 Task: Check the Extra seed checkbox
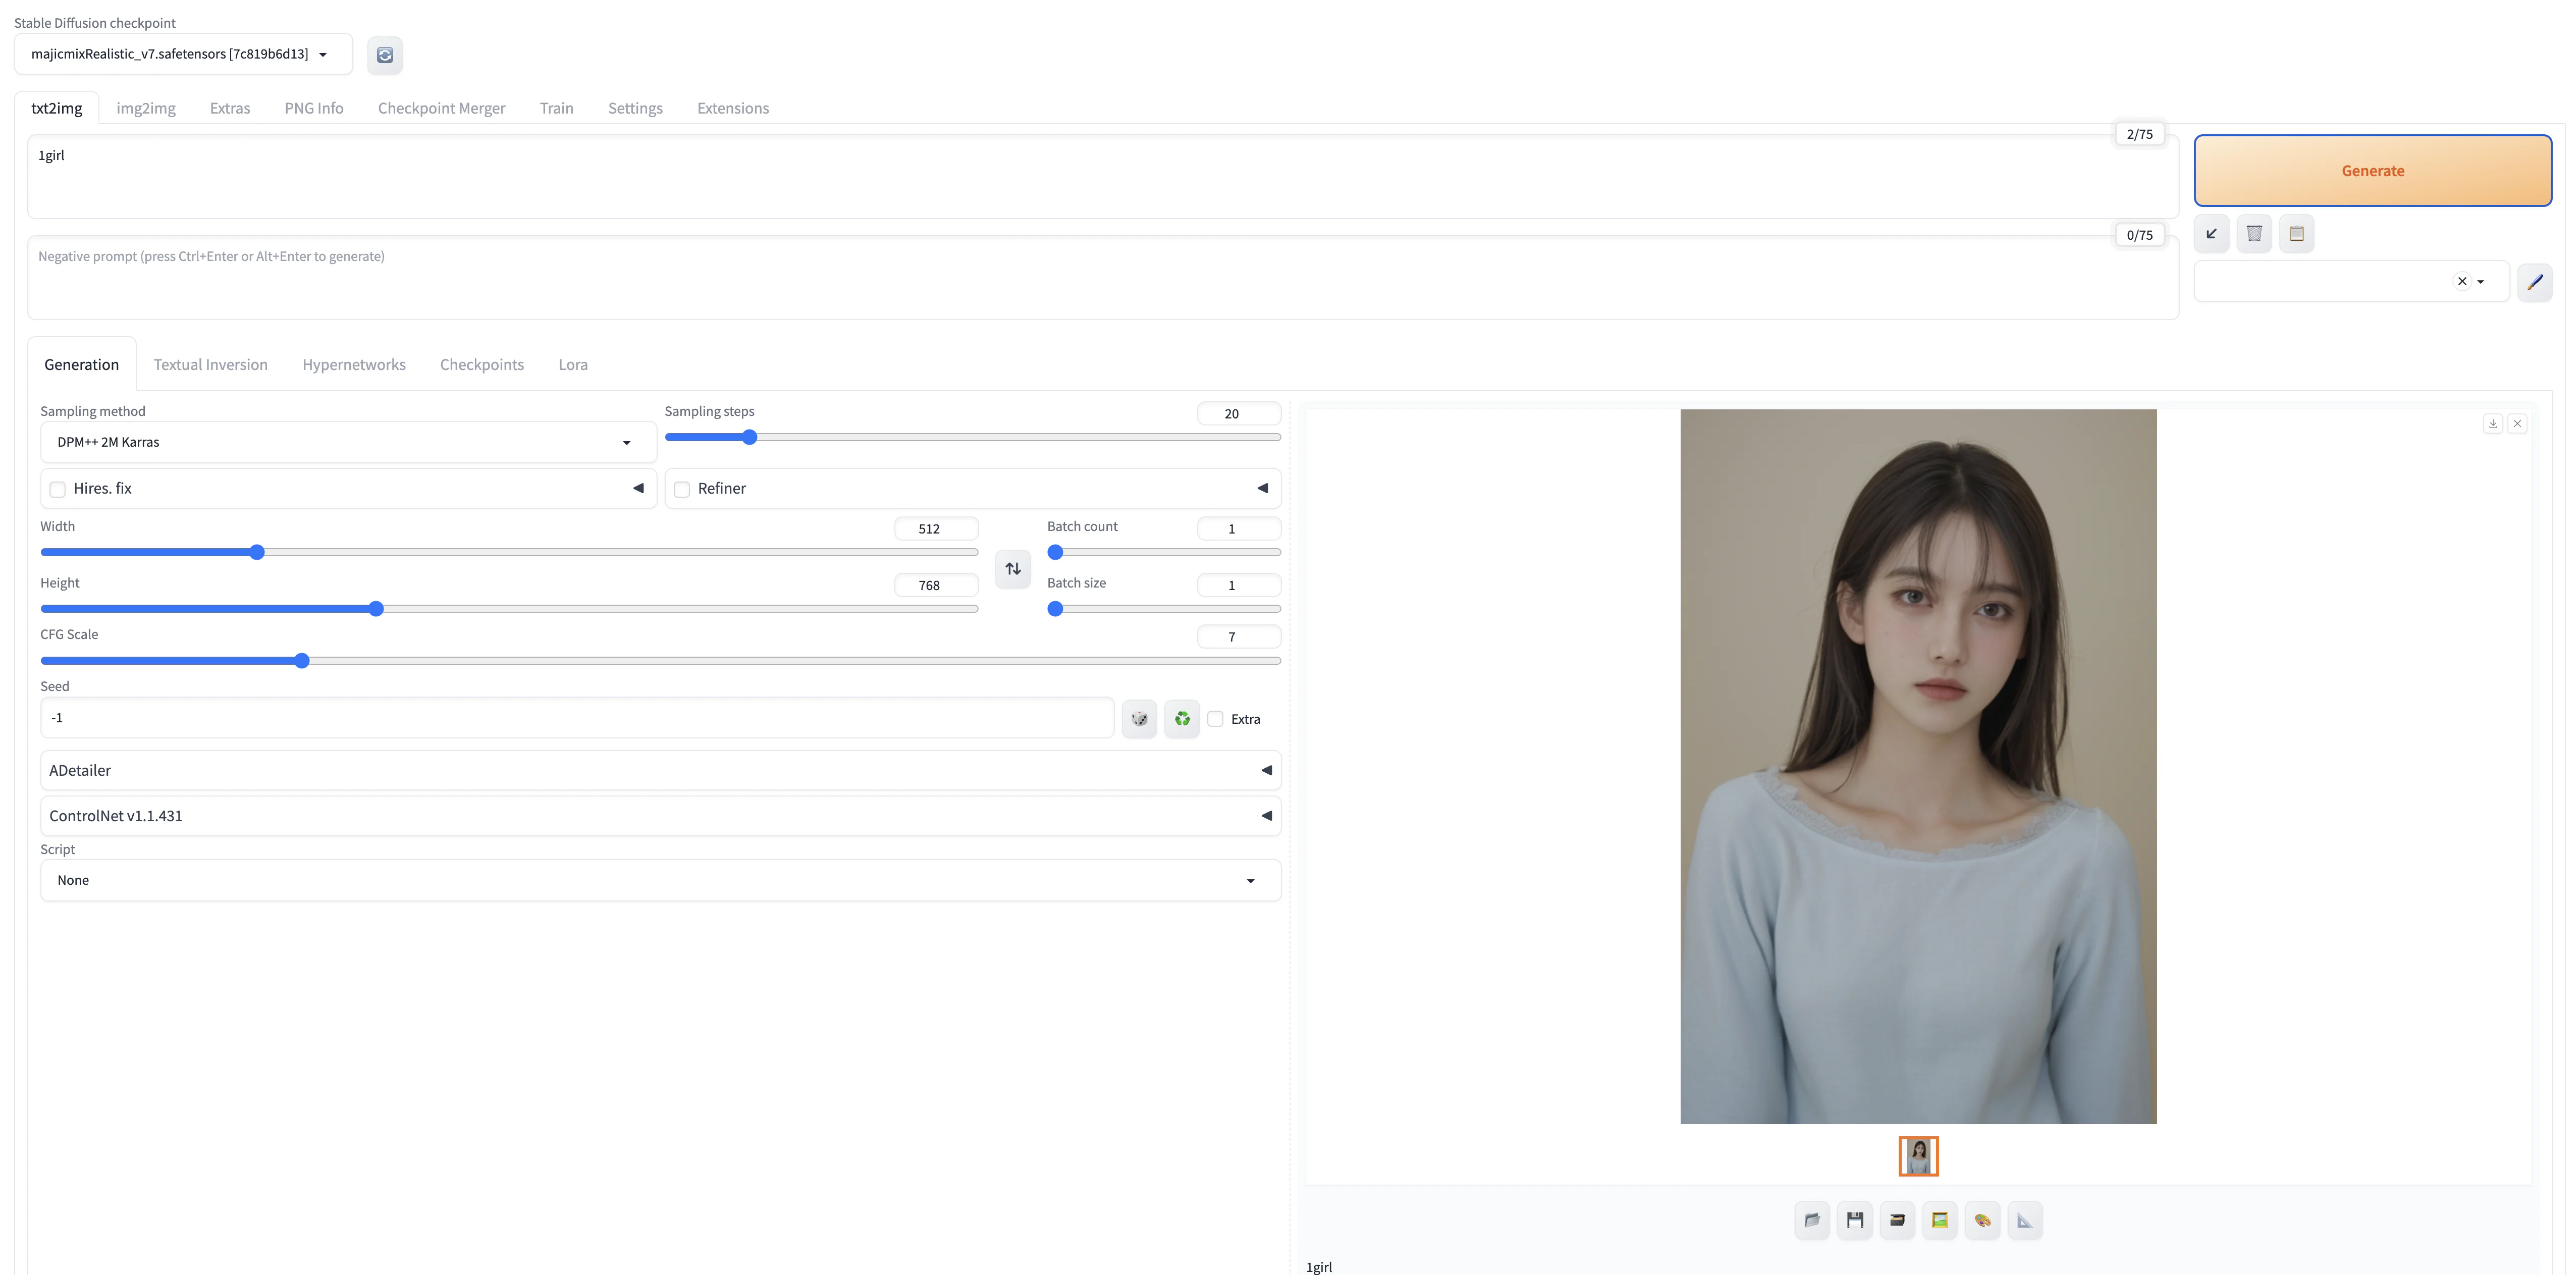1215,718
